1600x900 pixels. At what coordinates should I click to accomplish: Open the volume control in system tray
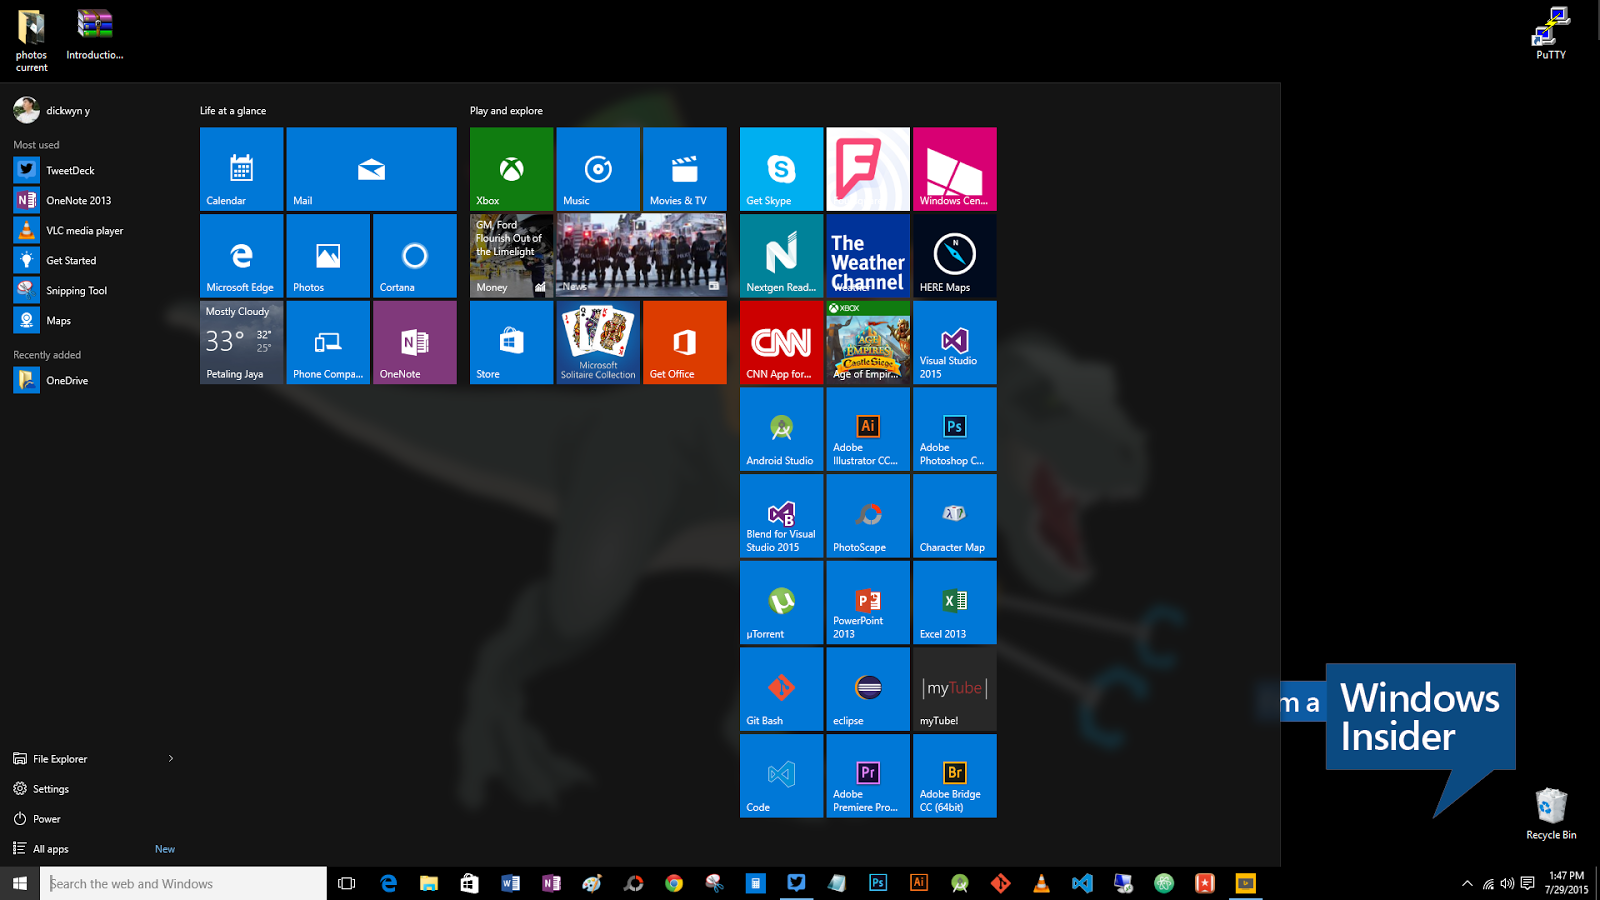pos(1507,883)
